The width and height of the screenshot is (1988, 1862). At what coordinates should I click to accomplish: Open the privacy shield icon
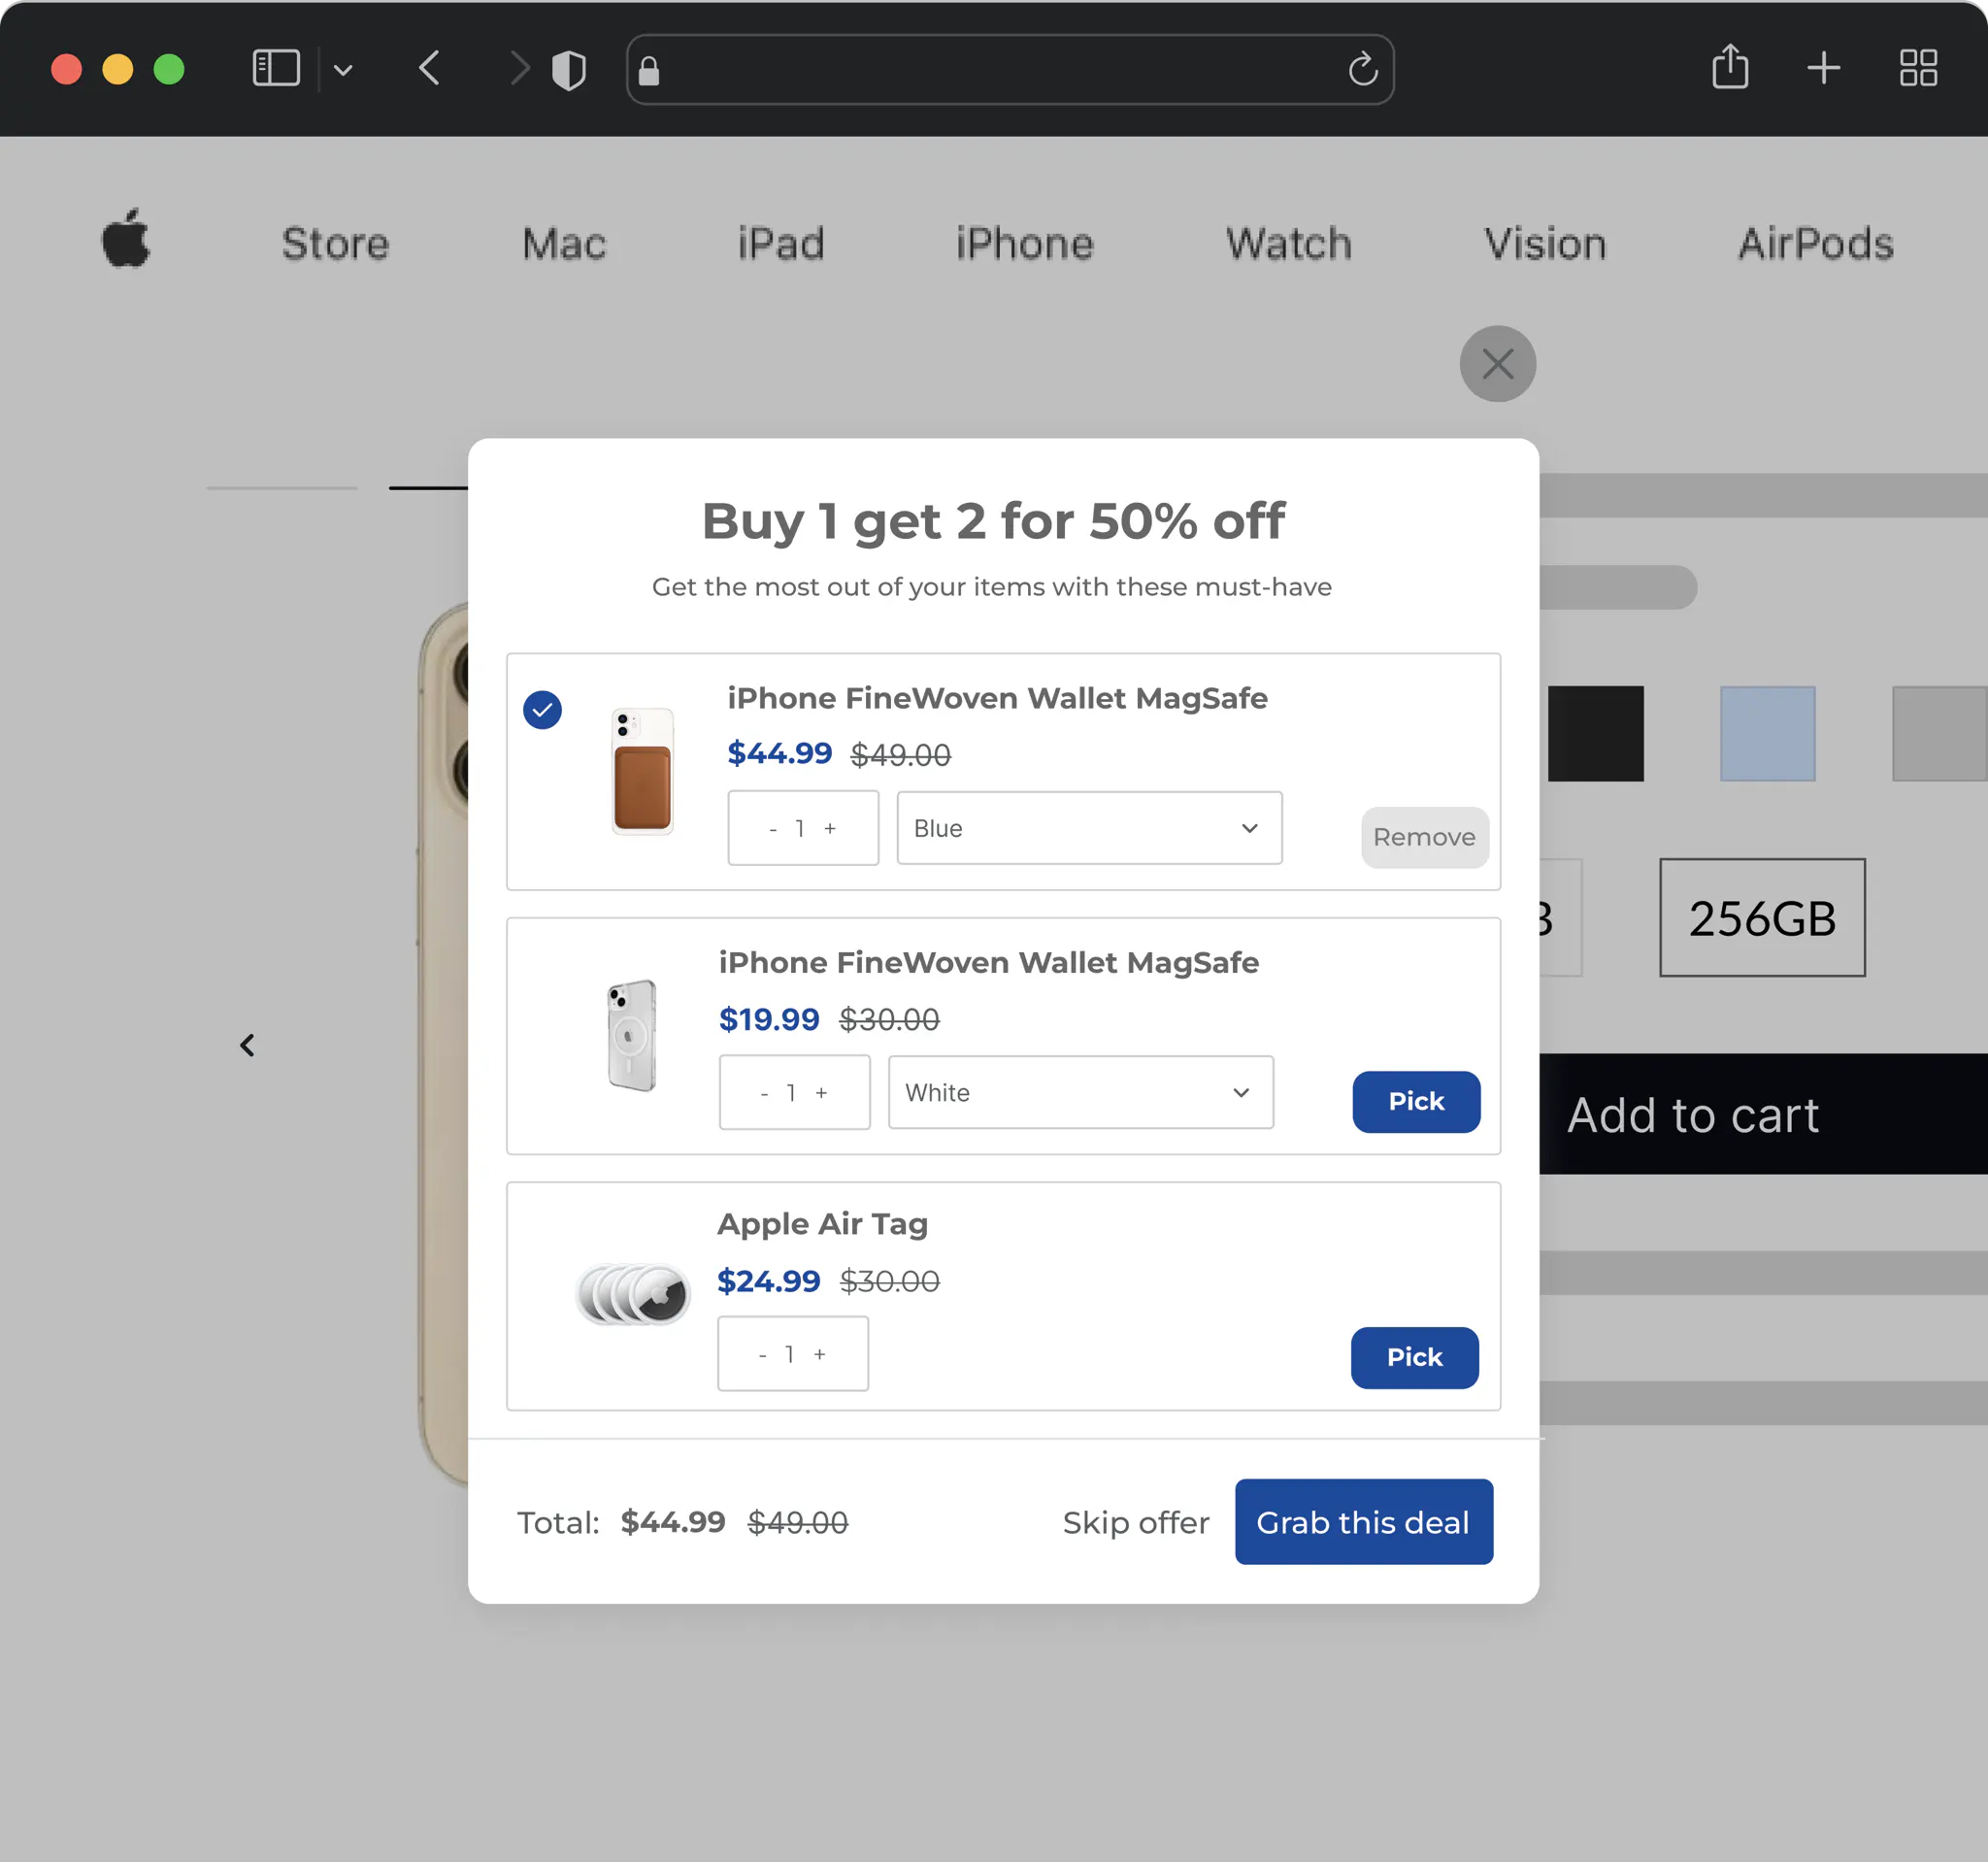pyautogui.click(x=569, y=70)
